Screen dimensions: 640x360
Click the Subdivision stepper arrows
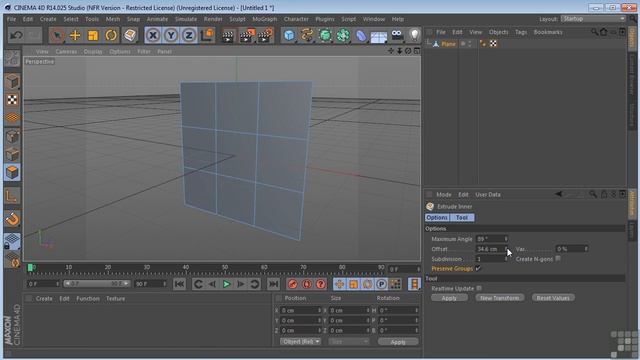tap(506, 259)
